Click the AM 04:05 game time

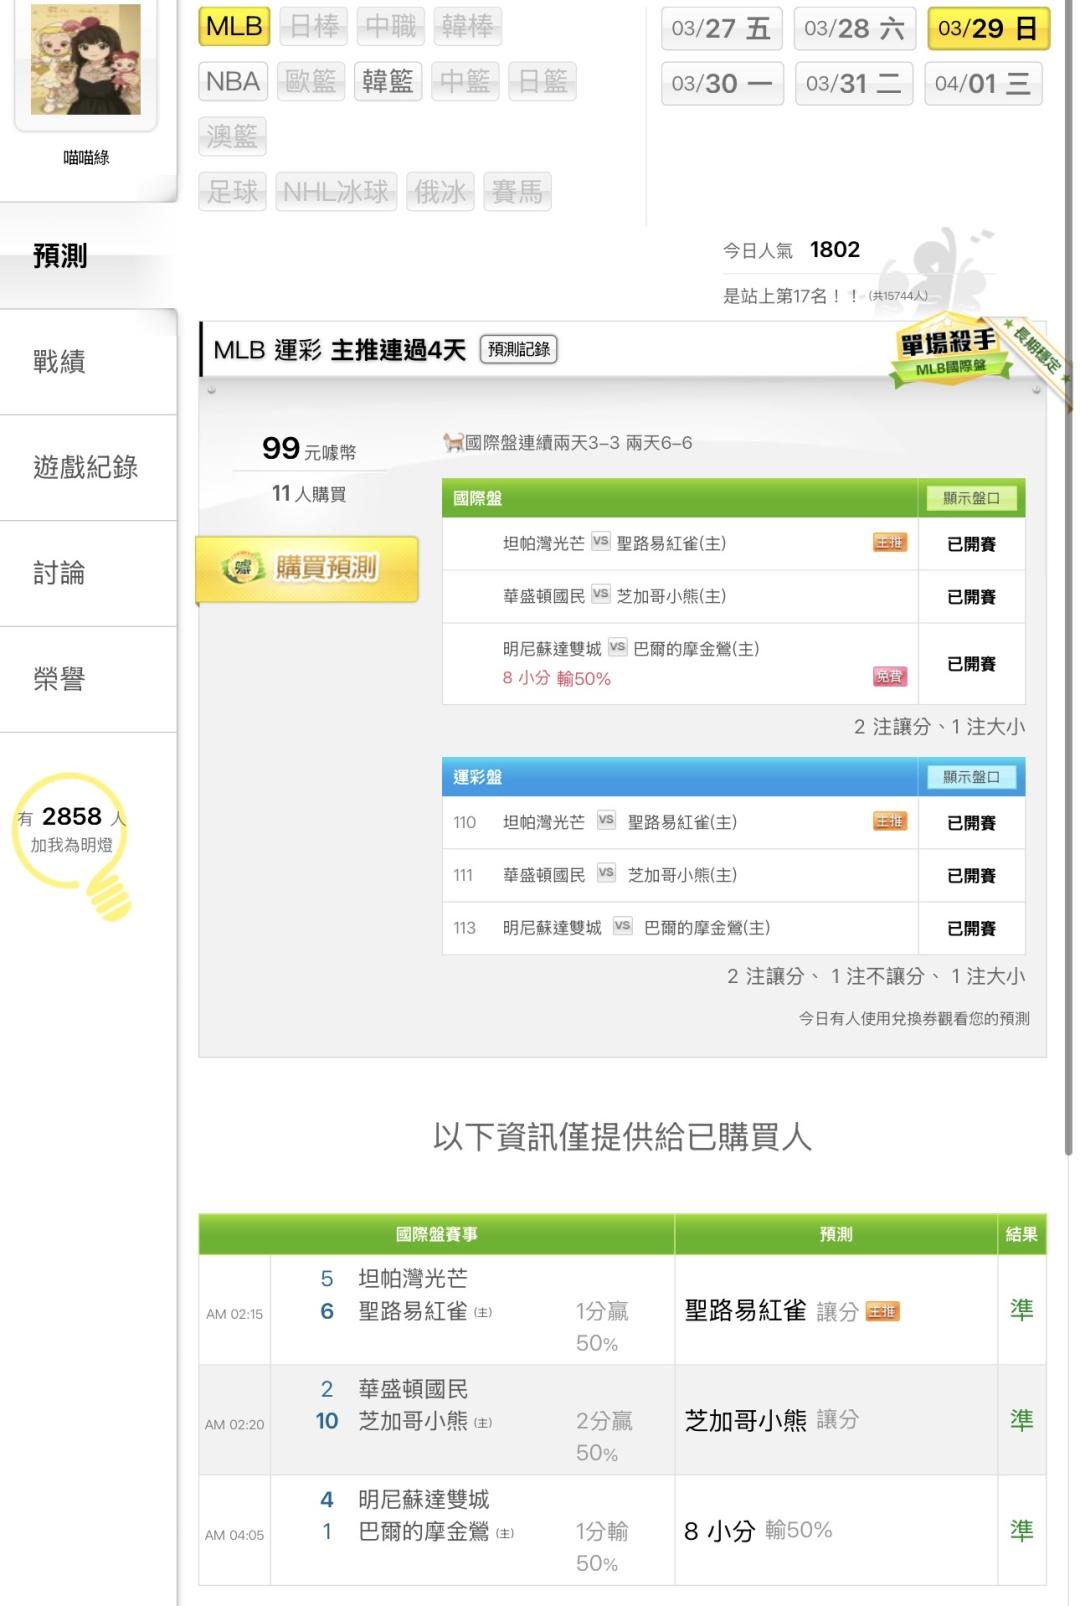234,1535
